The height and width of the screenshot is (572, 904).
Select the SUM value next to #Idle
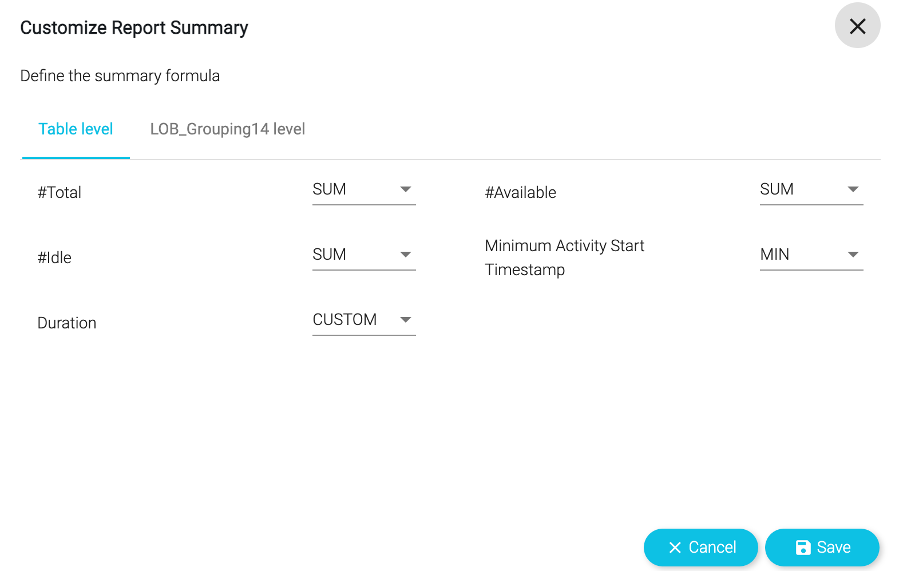pyautogui.click(x=330, y=255)
